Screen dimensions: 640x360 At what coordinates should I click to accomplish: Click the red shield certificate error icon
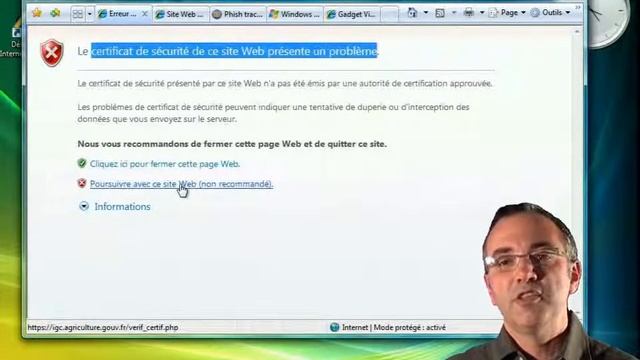point(52,53)
